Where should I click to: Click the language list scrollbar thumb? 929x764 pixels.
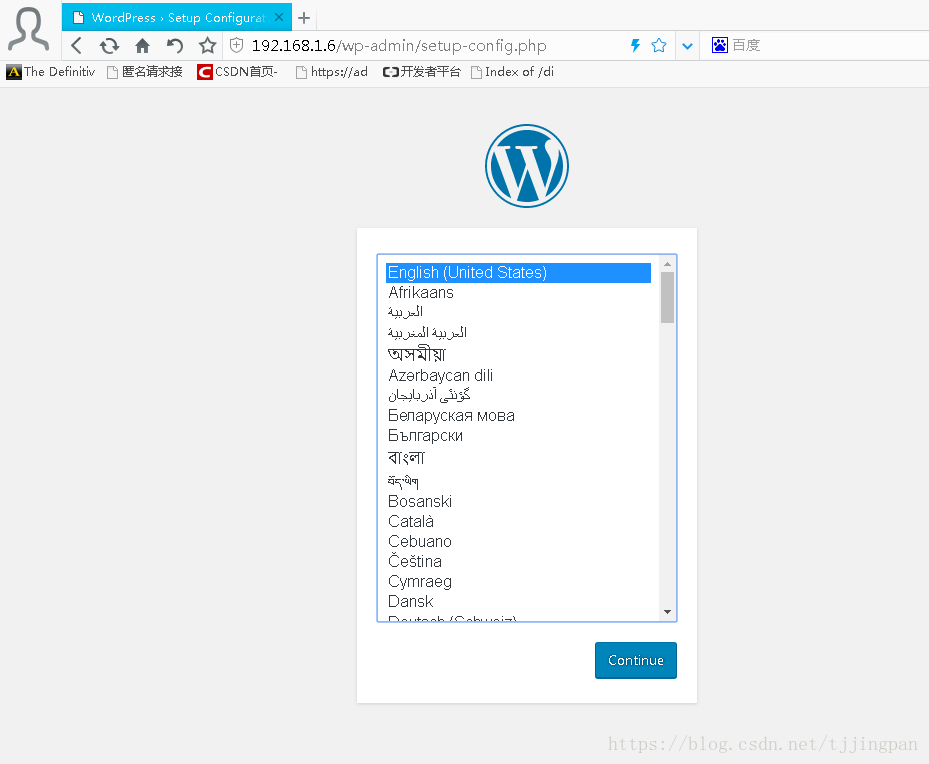[x=667, y=297]
